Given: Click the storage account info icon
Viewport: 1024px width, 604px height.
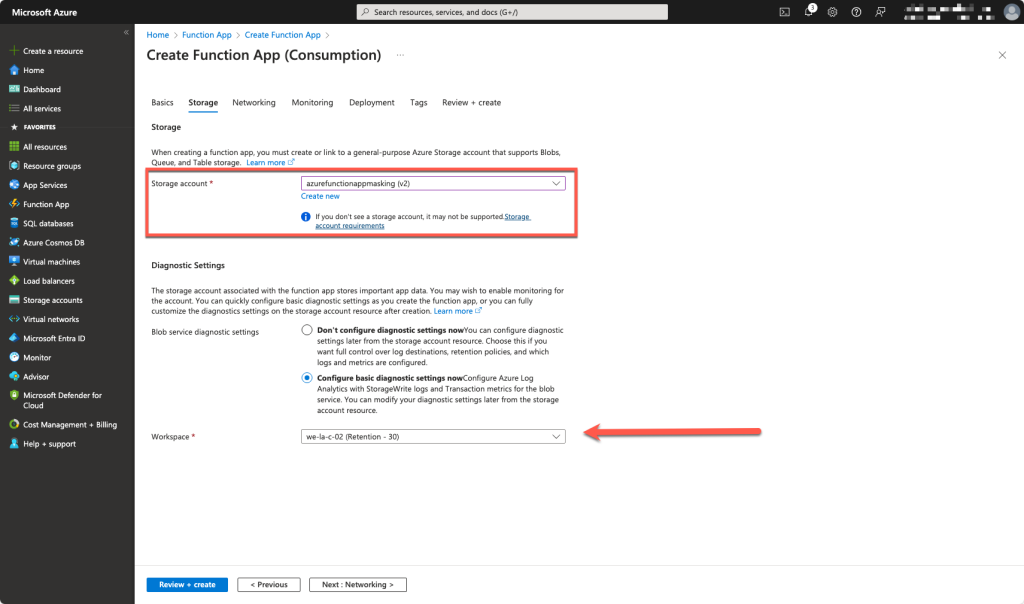Looking at the screenshot, I should pyautogui.click(x=306, y=217).
